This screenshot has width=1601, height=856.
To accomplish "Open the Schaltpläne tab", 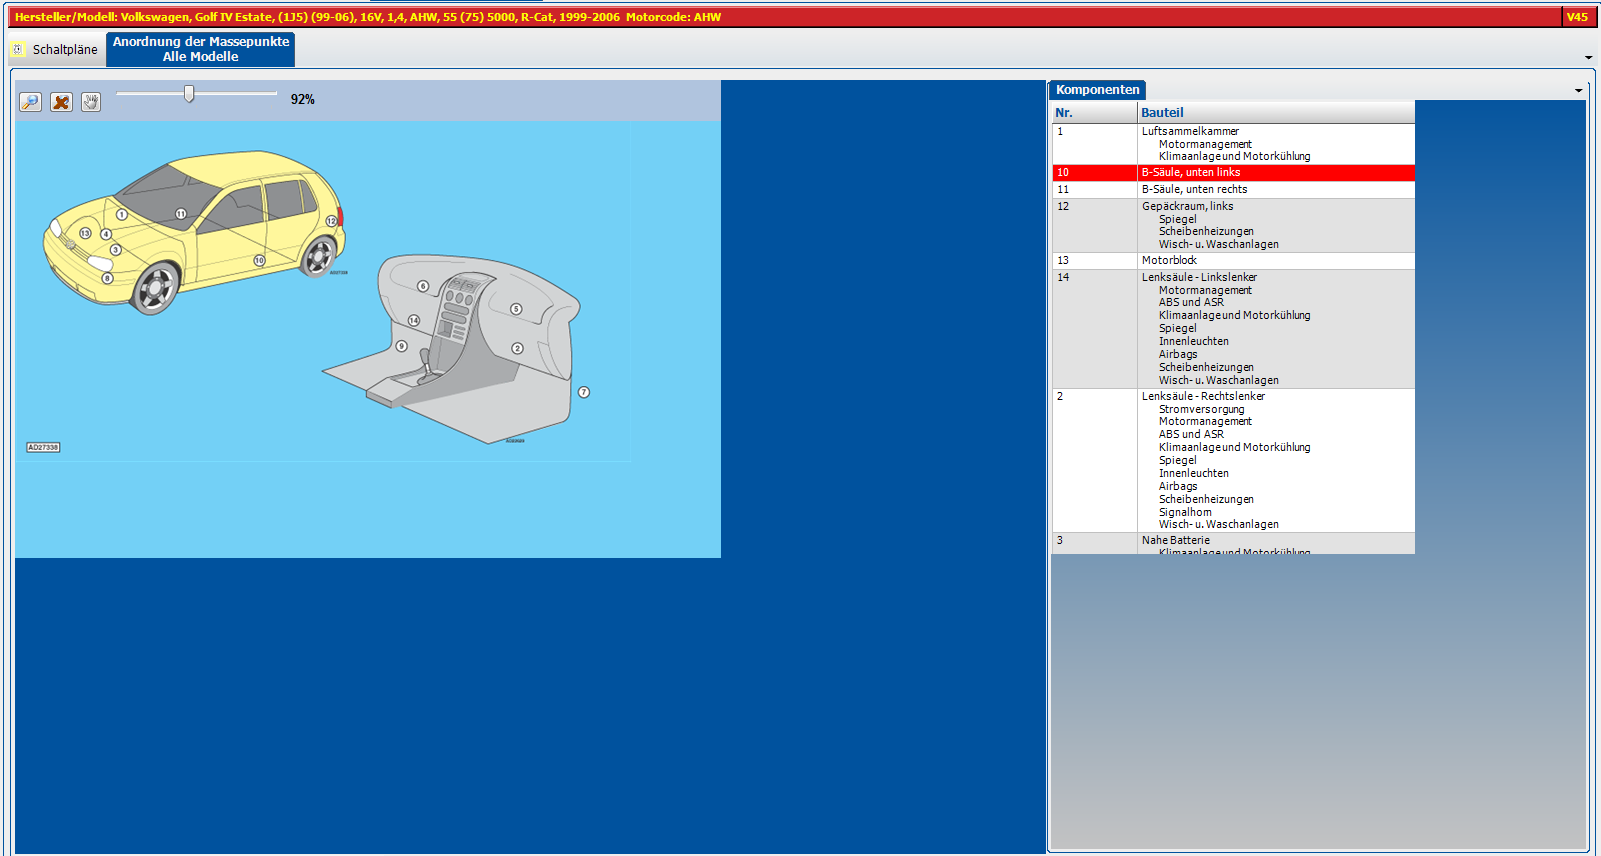I will pyautogui.click(x=55, y=49).
